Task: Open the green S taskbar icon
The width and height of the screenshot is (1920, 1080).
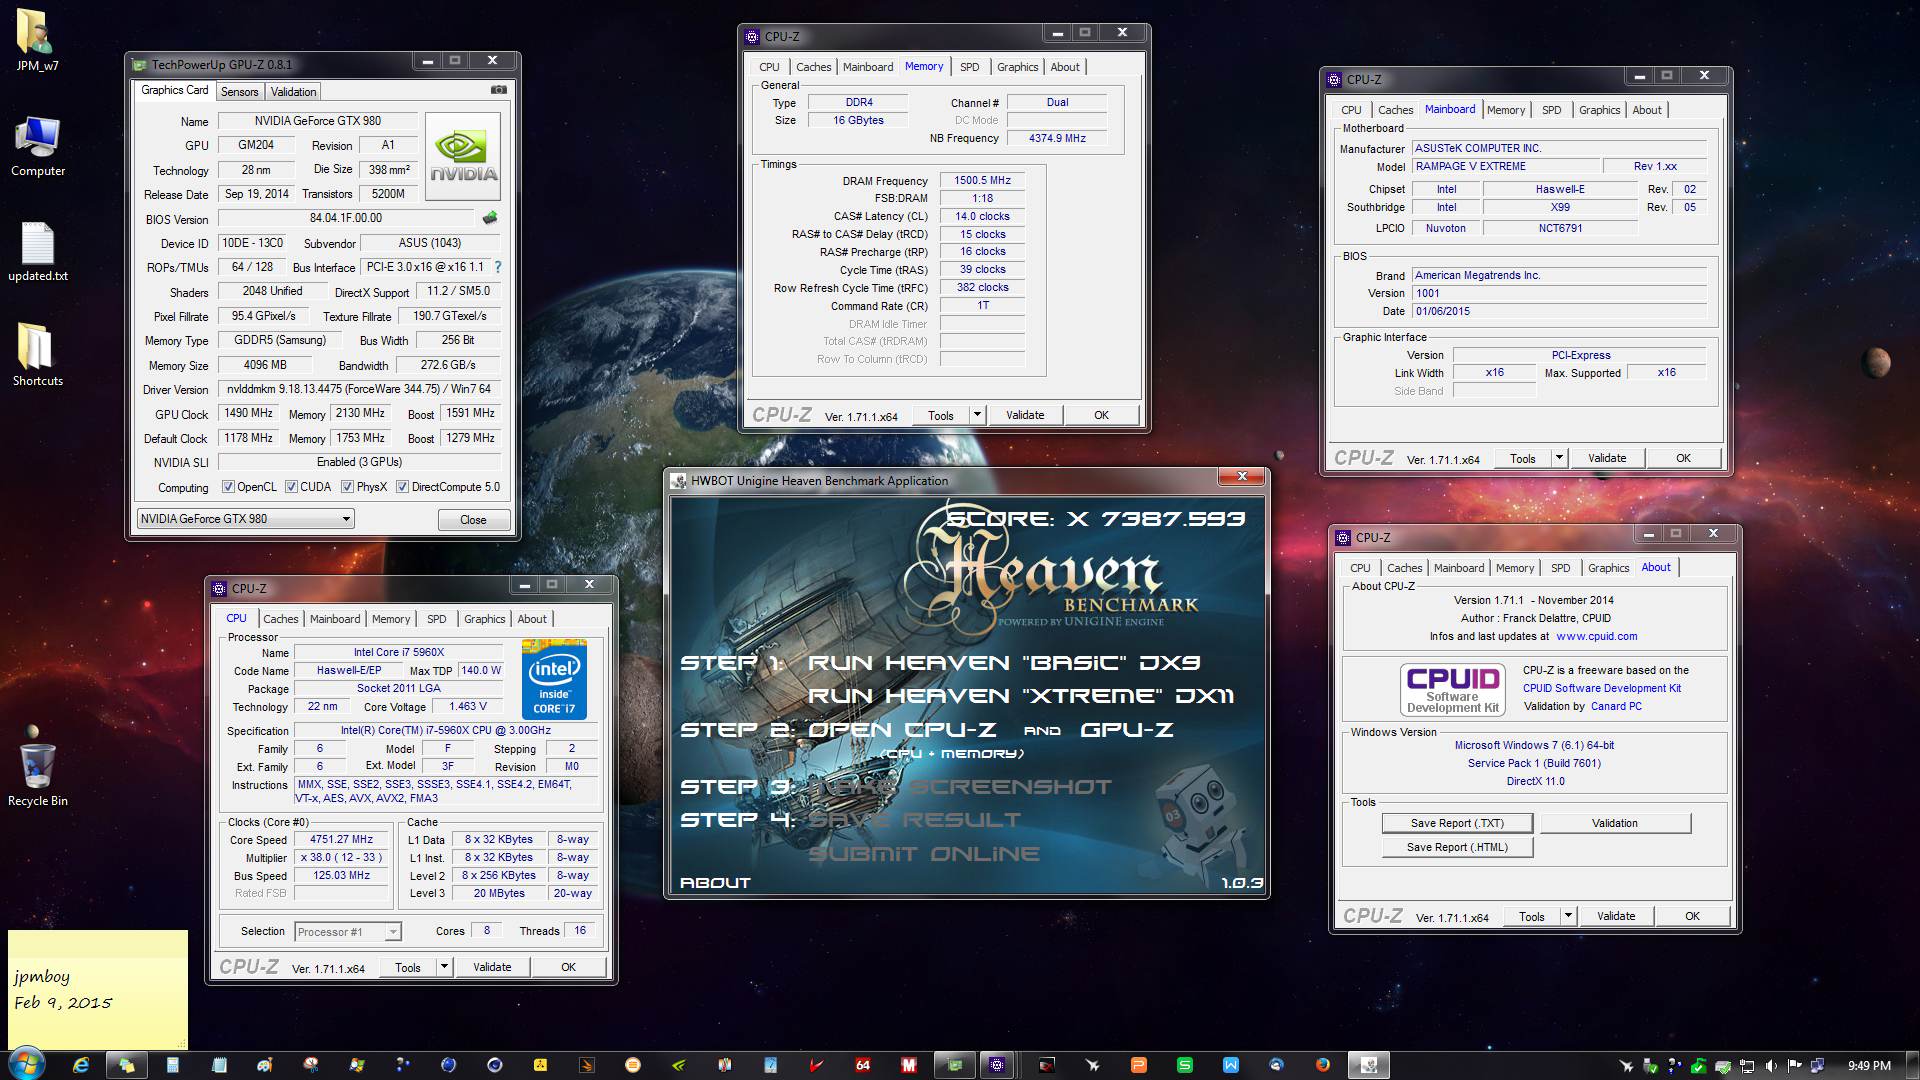Action: click(1184, 1065)
